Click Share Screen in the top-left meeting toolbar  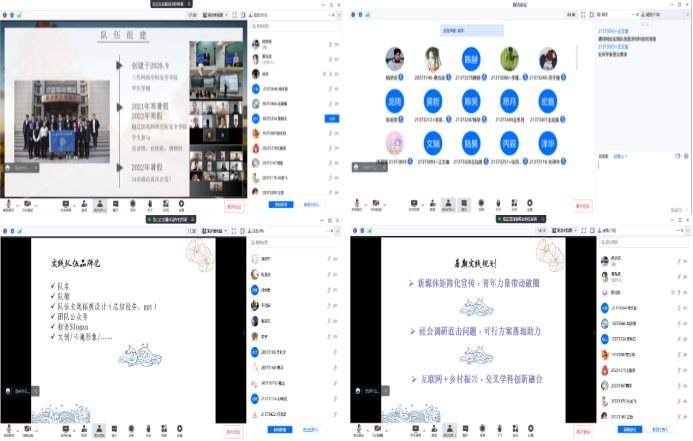[x=66, y=203]
